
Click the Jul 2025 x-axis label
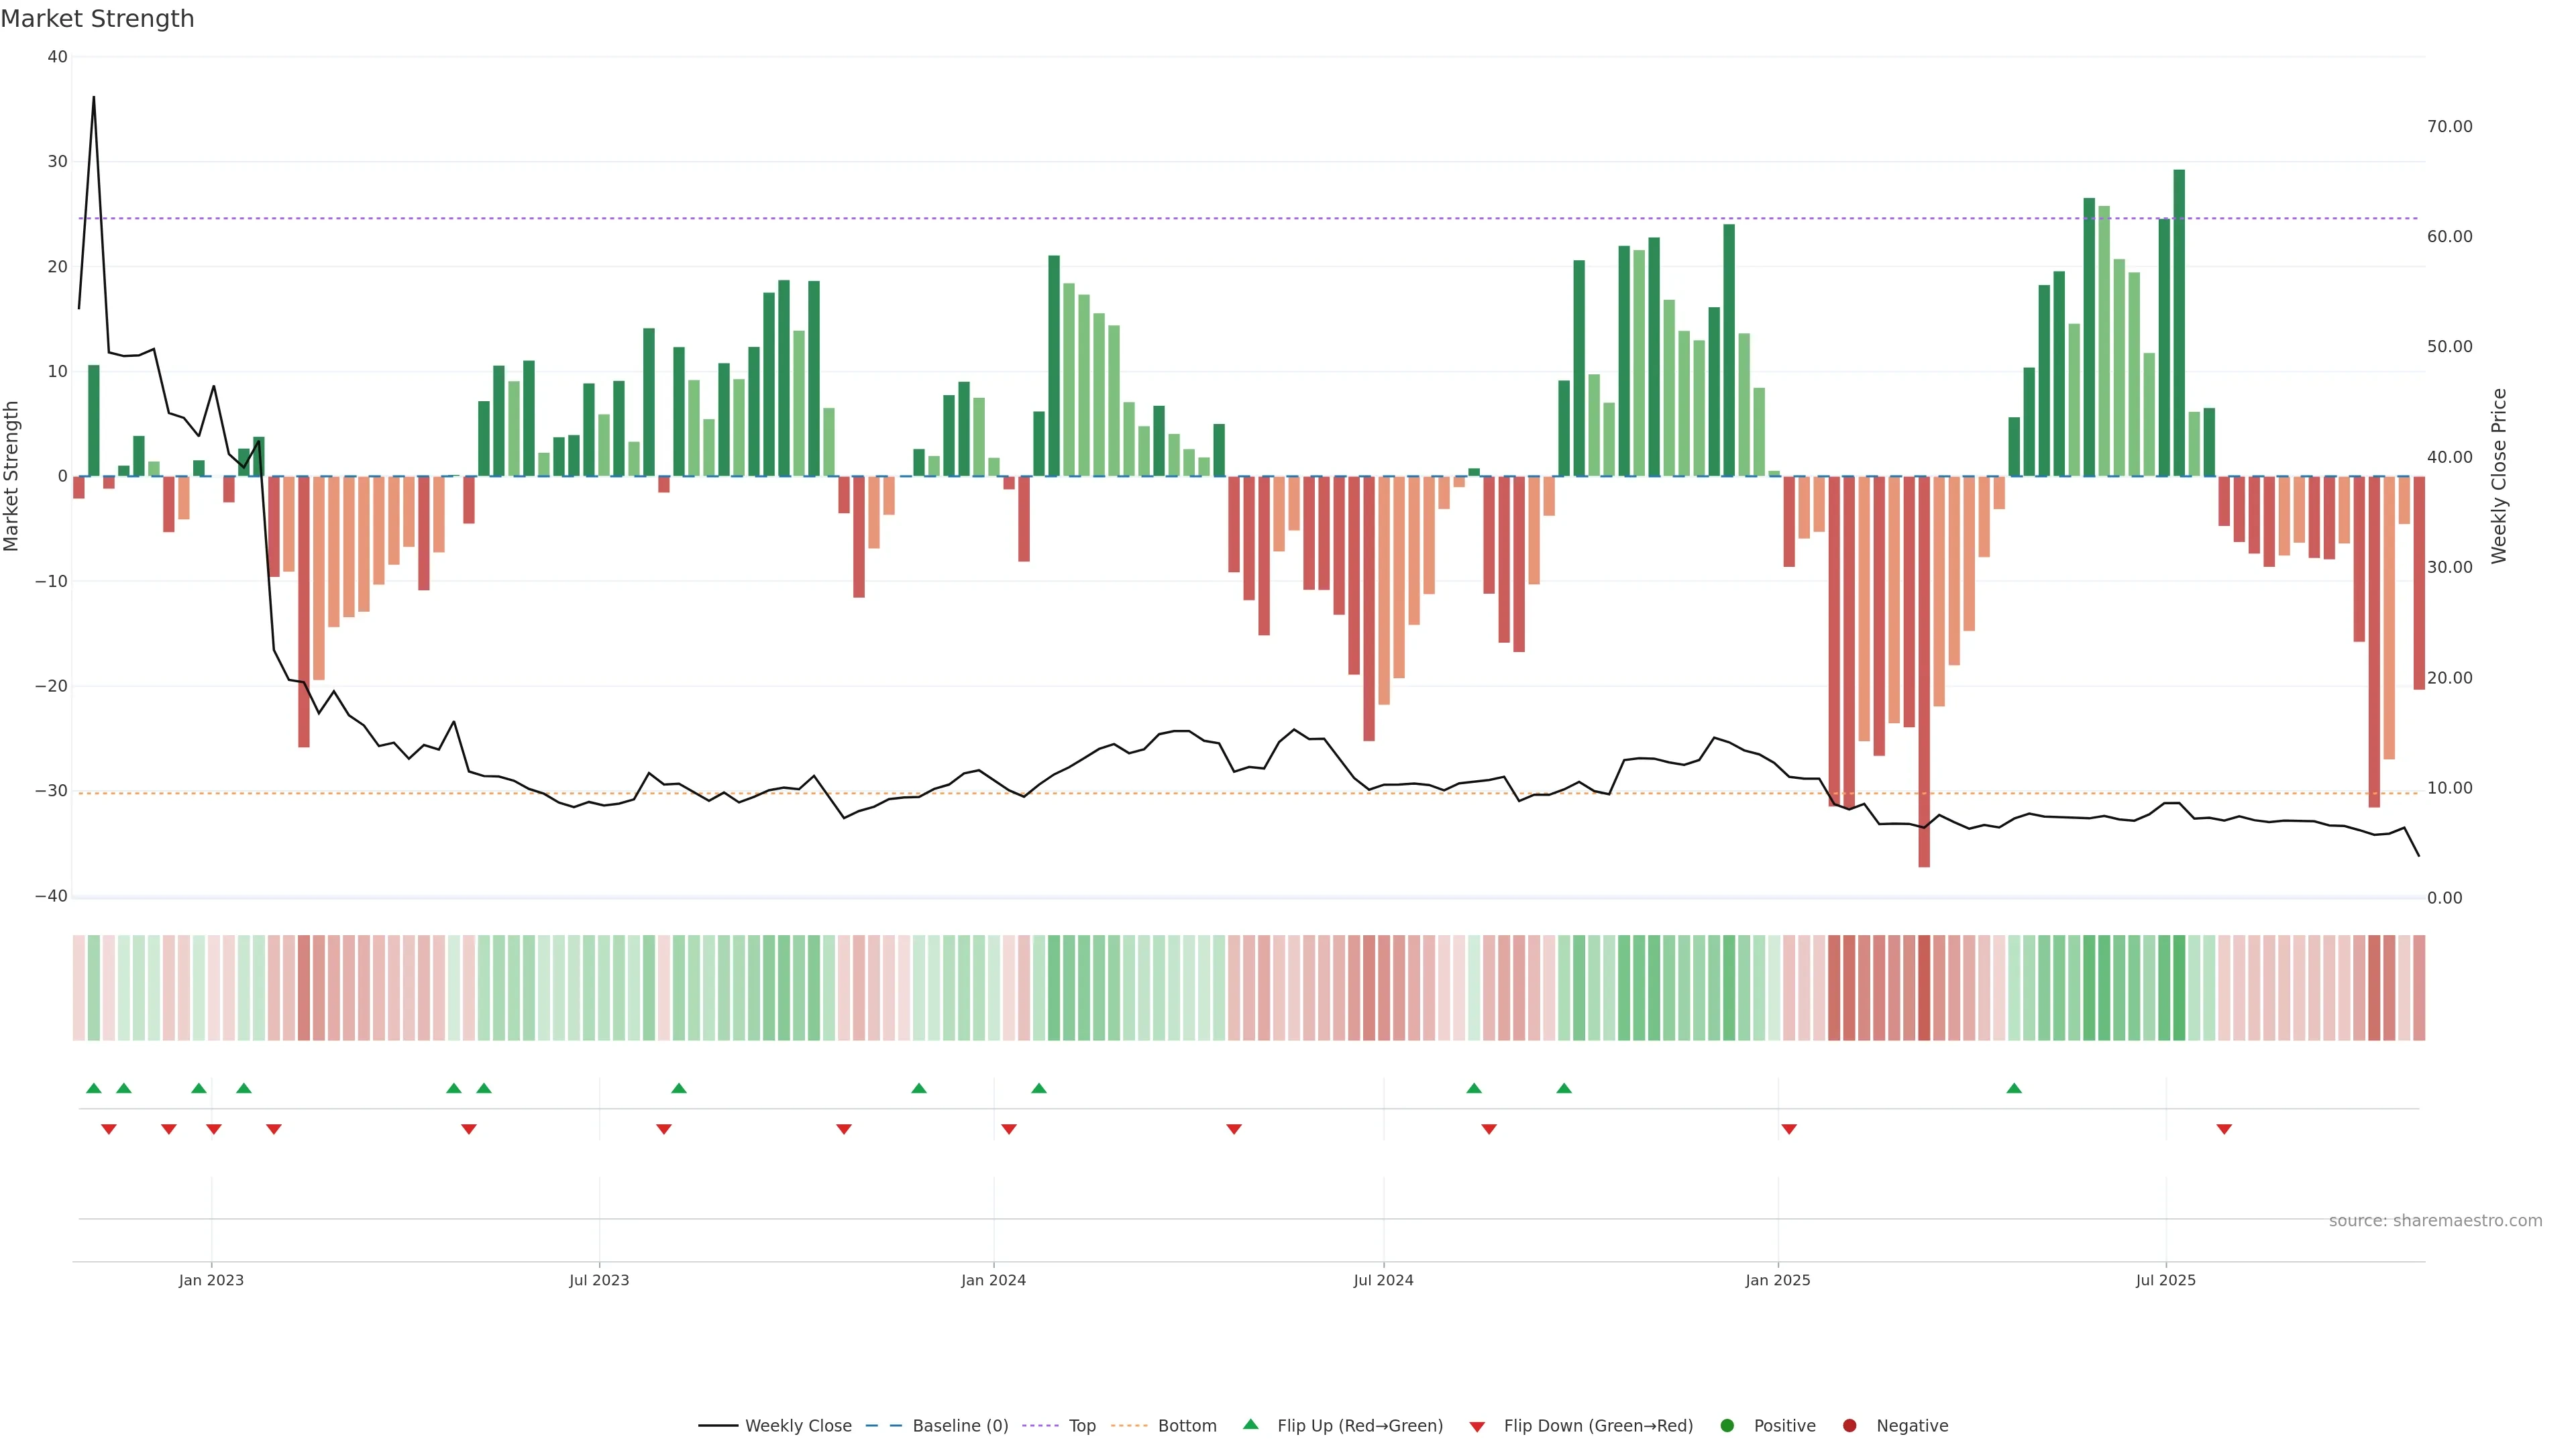pos(2165,1280)
